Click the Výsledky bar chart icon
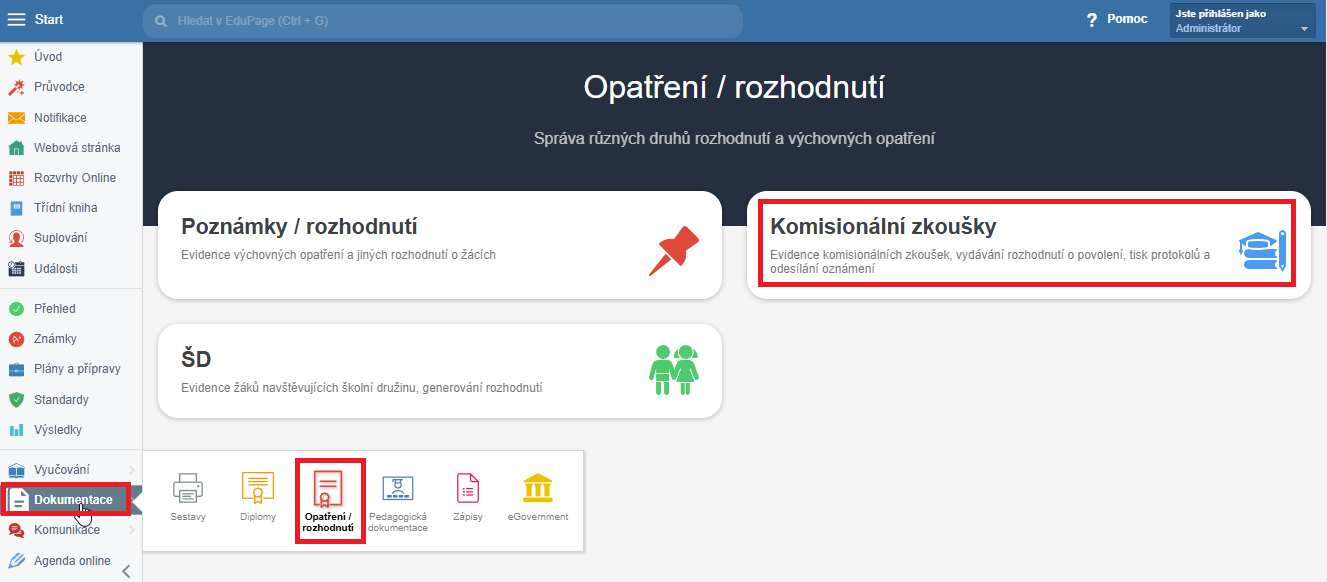The width and height of the screenshot is (1327, 582). coord(16,430)
